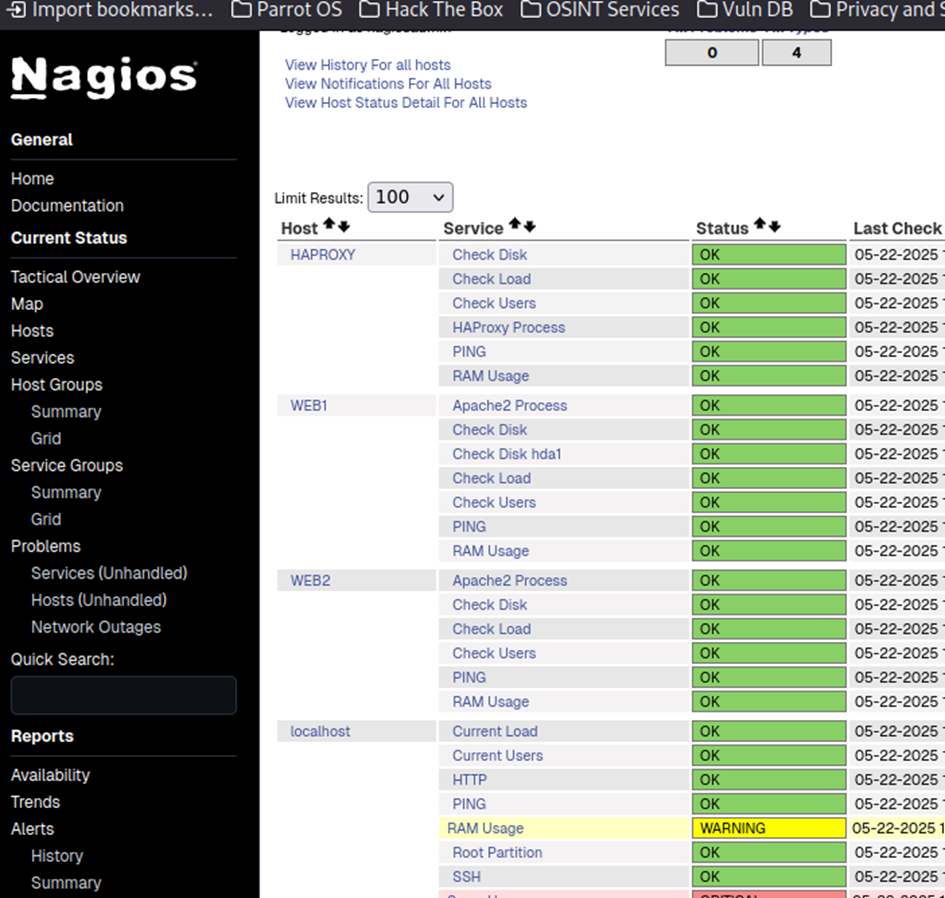Open the HAPROXY host link
The image size is (945, 898).
coord(323,255)
